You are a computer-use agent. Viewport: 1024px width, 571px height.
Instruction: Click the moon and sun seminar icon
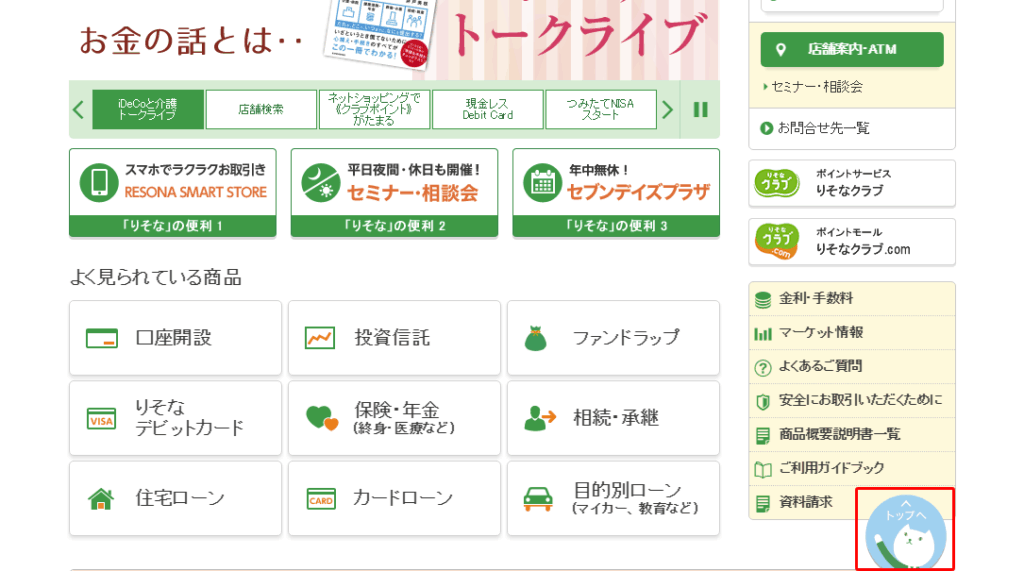point(321,182)
